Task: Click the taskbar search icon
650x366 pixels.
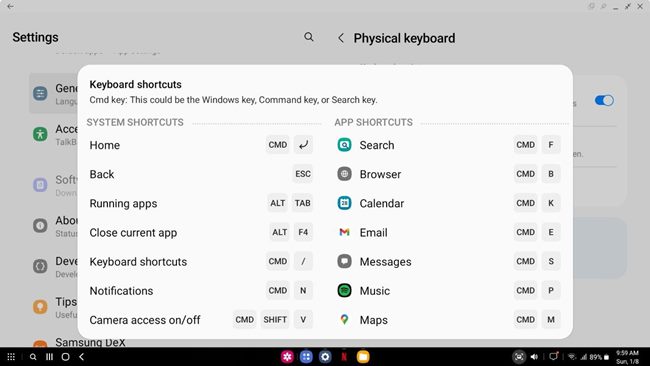Action: tap(33, 357)
